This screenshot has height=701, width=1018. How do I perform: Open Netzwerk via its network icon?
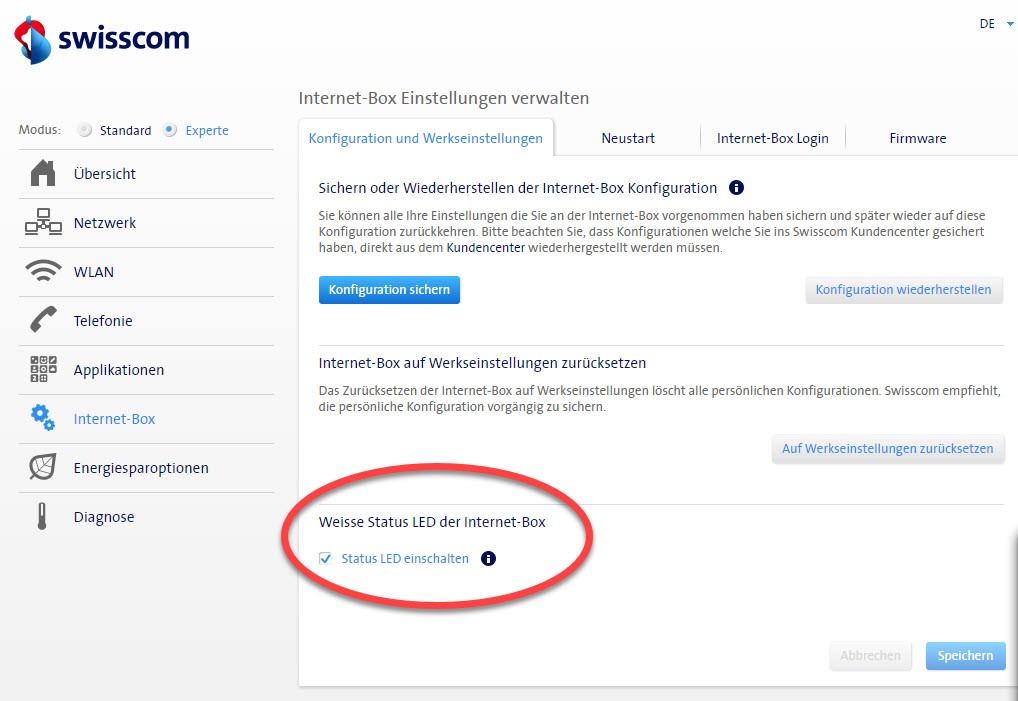click(43, 223)
